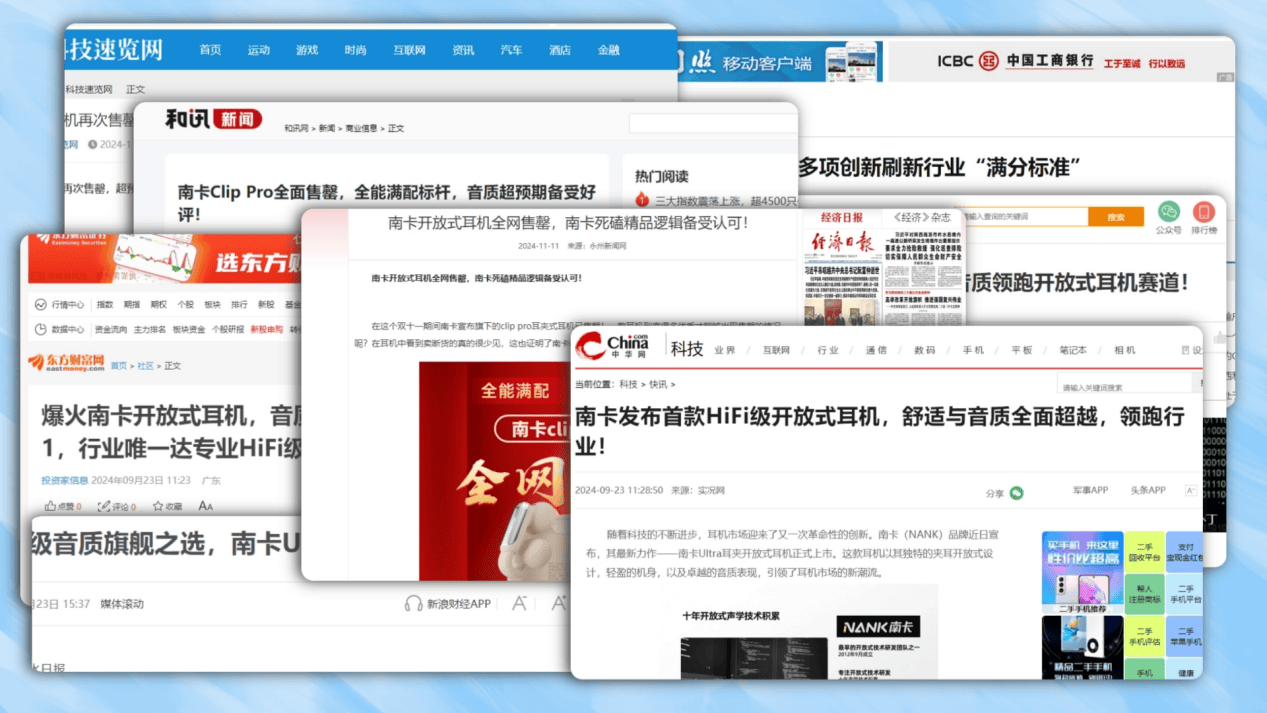The image size is (1267, 713).
Task: Open 游戏 tab in the blue navigation bar
Action: (307, 50)
